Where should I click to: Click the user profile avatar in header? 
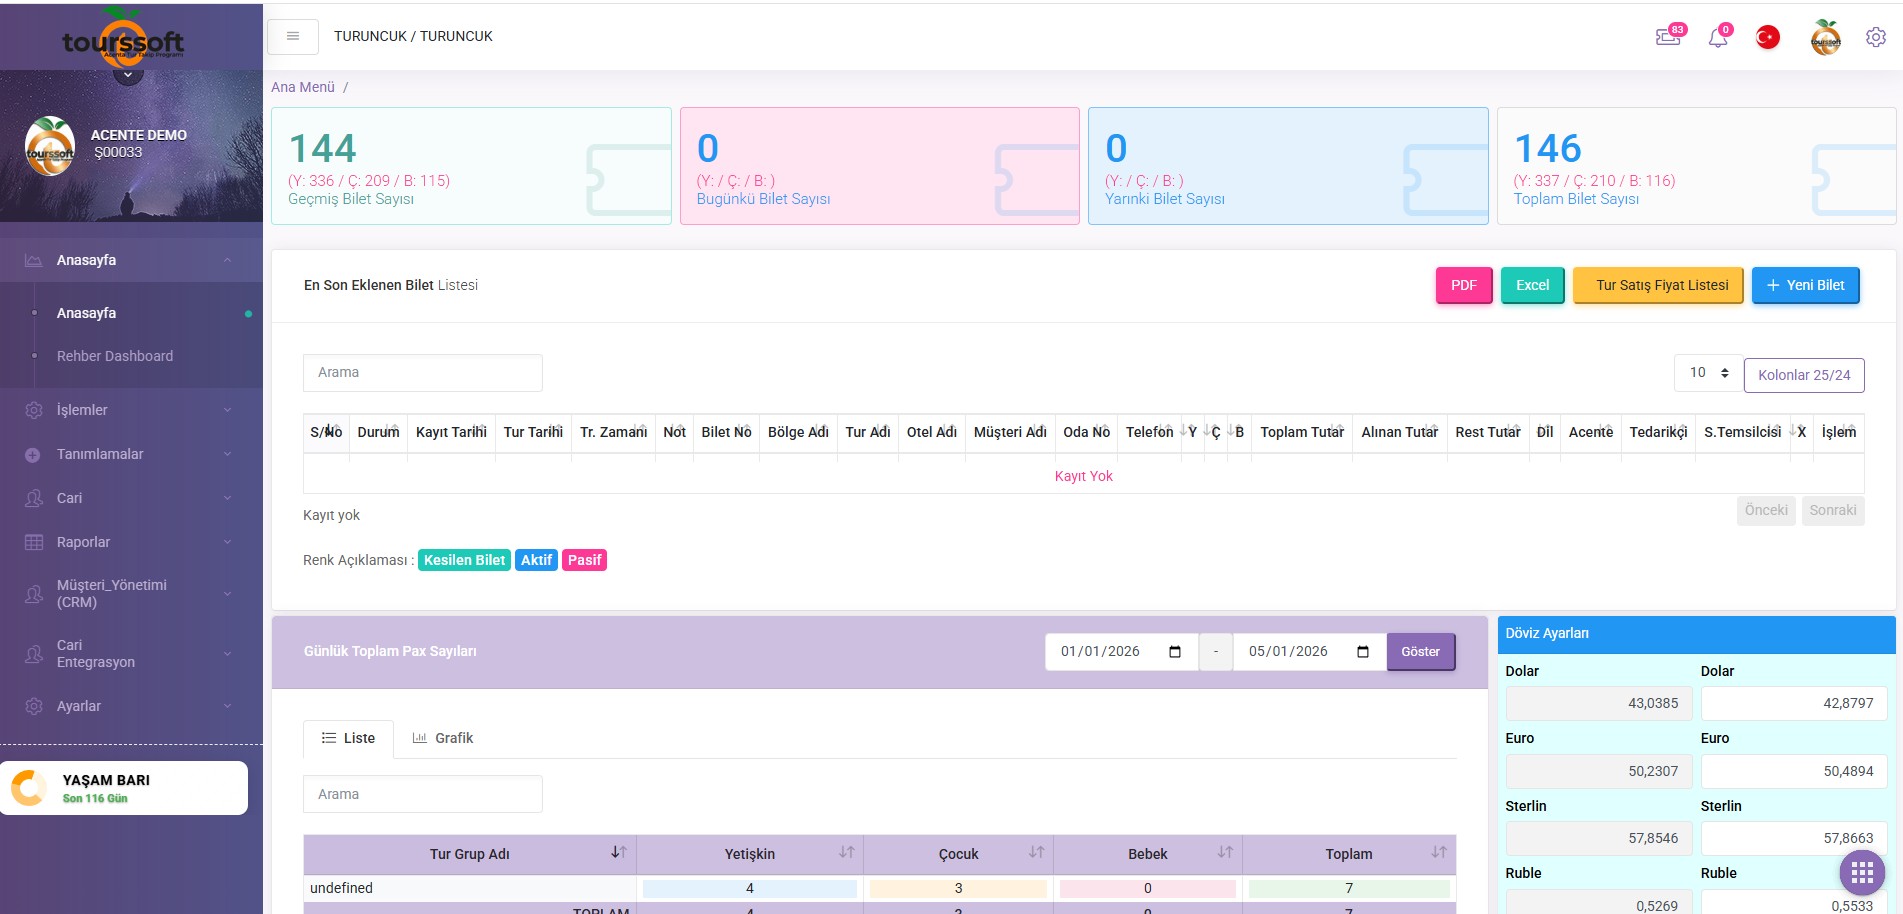tap(1825, 37)
